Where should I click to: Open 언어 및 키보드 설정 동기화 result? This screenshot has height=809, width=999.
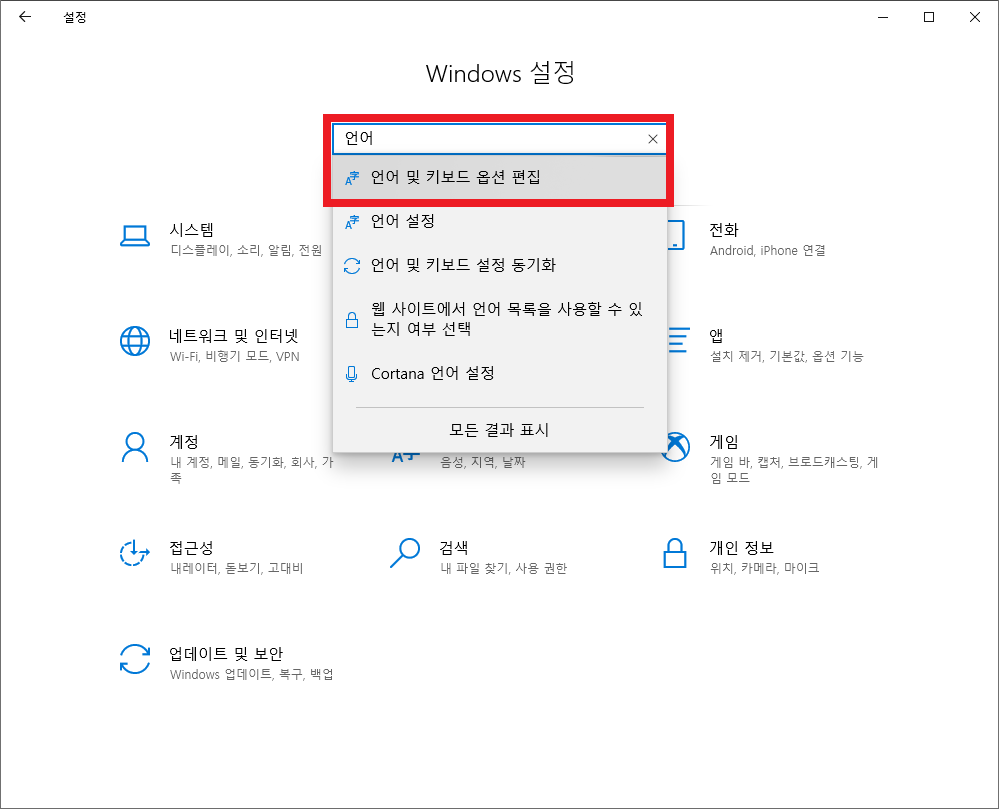(500, 265)
